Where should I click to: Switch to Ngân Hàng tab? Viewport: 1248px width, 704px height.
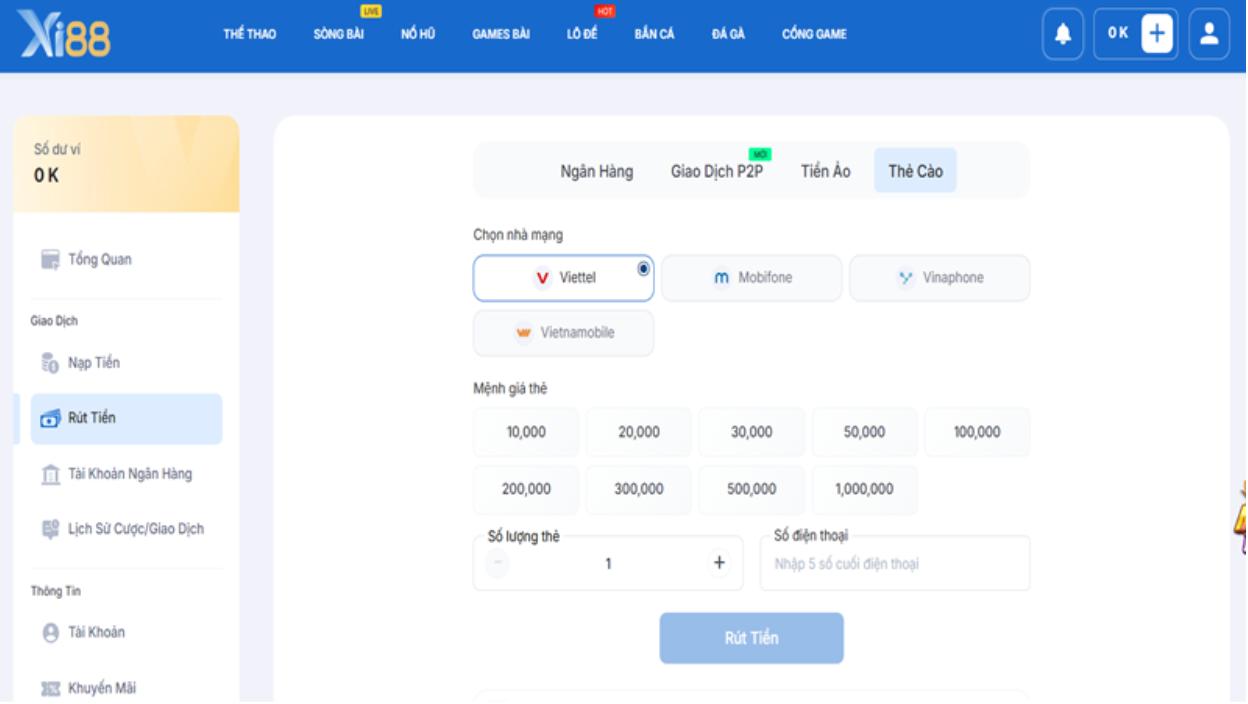tap(596, 172)
